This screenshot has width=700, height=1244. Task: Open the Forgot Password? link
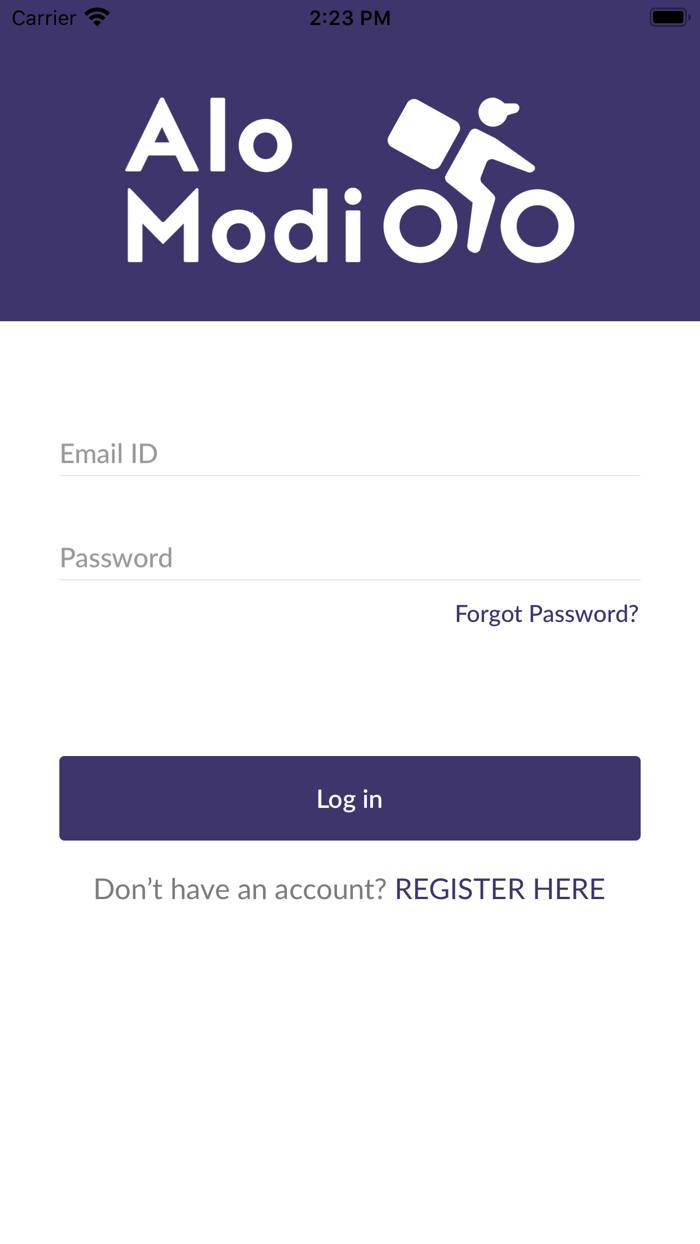546,614
